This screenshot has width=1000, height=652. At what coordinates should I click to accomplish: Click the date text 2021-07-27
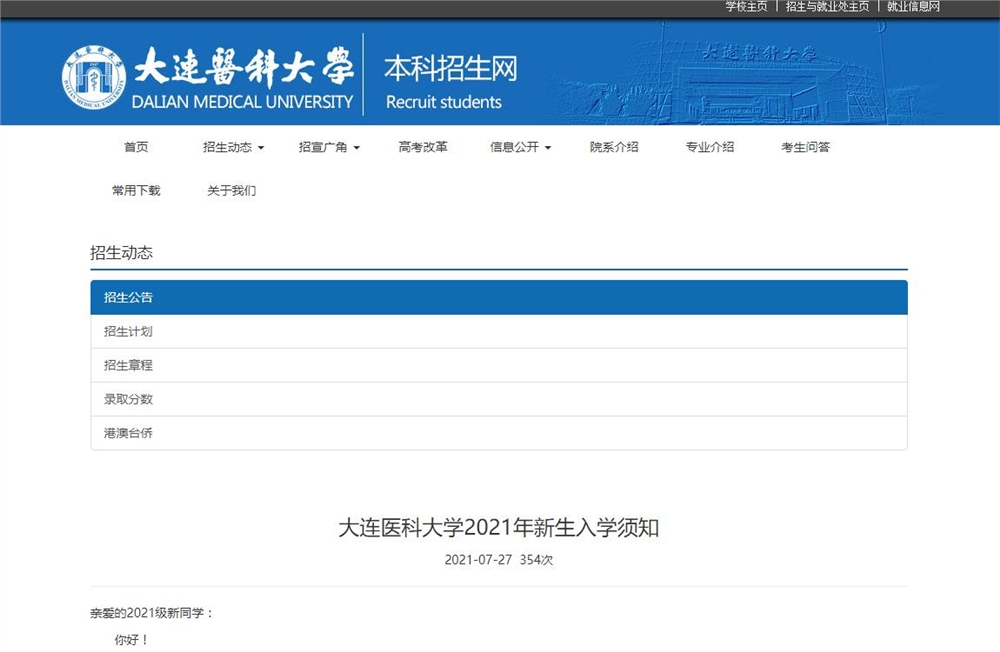coord(478,559)
